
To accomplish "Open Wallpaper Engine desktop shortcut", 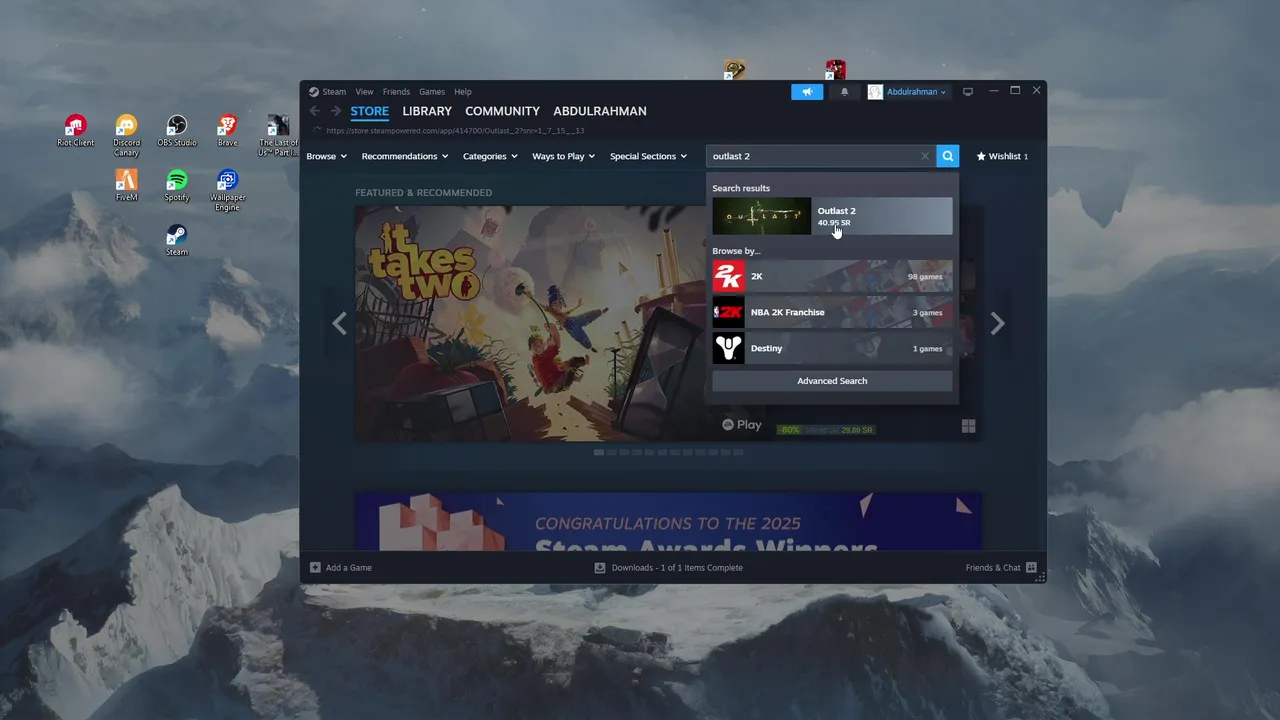I will (227, 190).
